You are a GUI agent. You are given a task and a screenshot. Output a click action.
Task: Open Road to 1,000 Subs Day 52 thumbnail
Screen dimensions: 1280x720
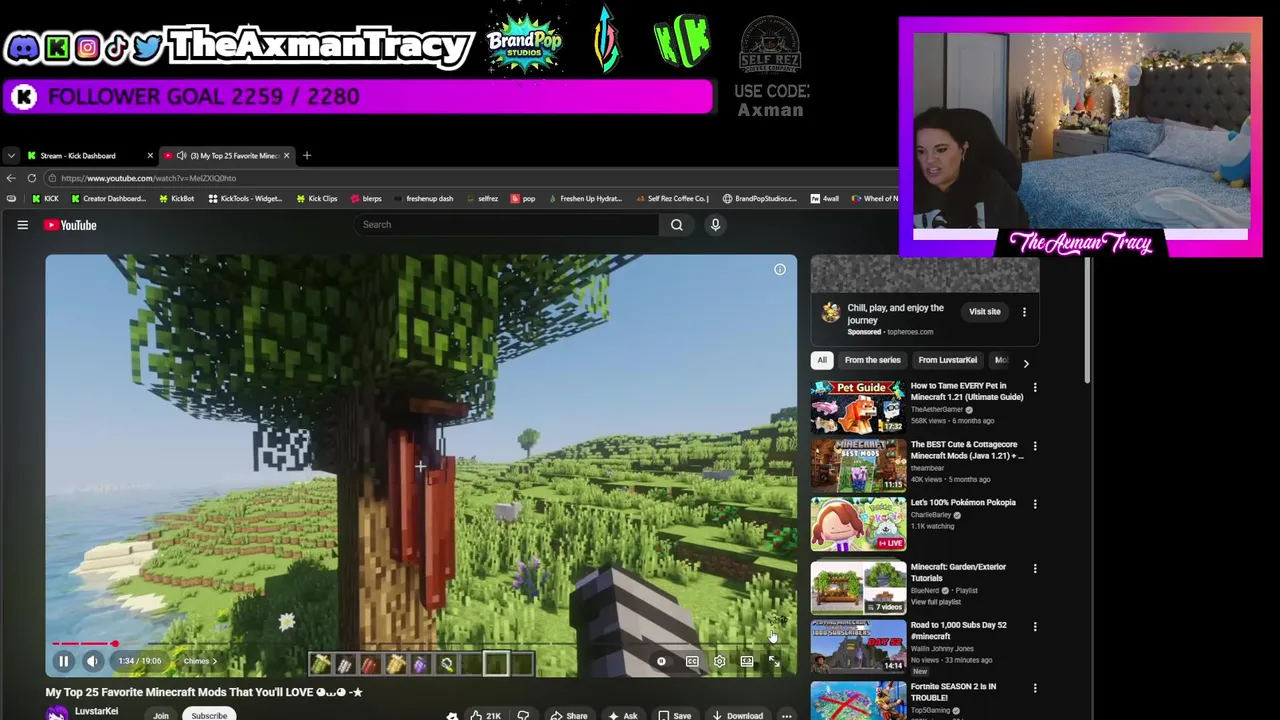[x=858, y=646]
